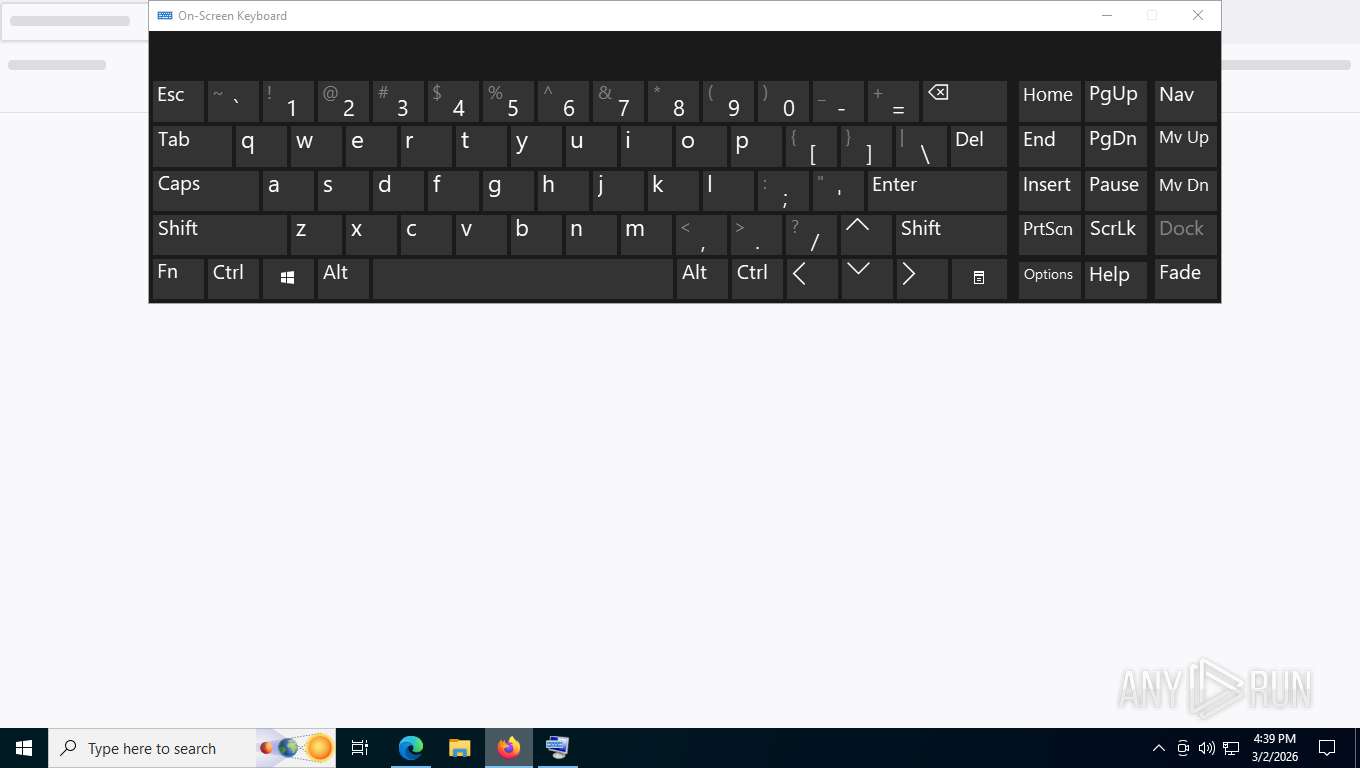The image size is (1360, 768).
Task: Click the Enter key
Action: pos(937,190)
